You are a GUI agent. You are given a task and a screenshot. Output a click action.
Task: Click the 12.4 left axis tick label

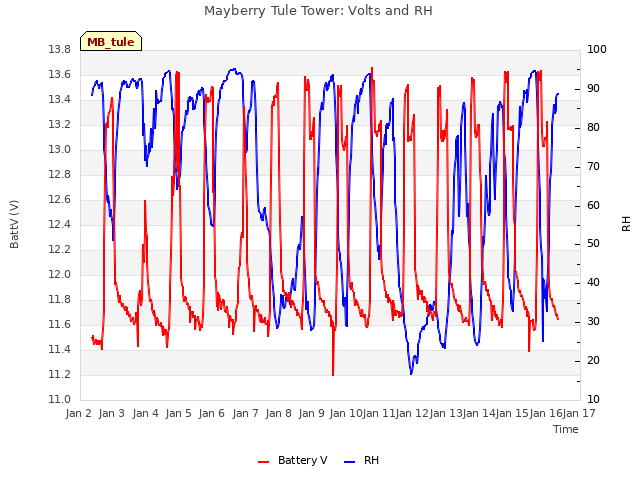pyautogui.click(x=60, y=224)
